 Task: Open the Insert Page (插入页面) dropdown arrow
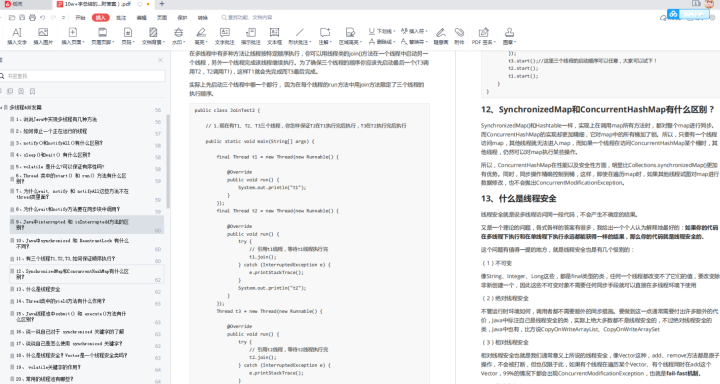point(83,42)
